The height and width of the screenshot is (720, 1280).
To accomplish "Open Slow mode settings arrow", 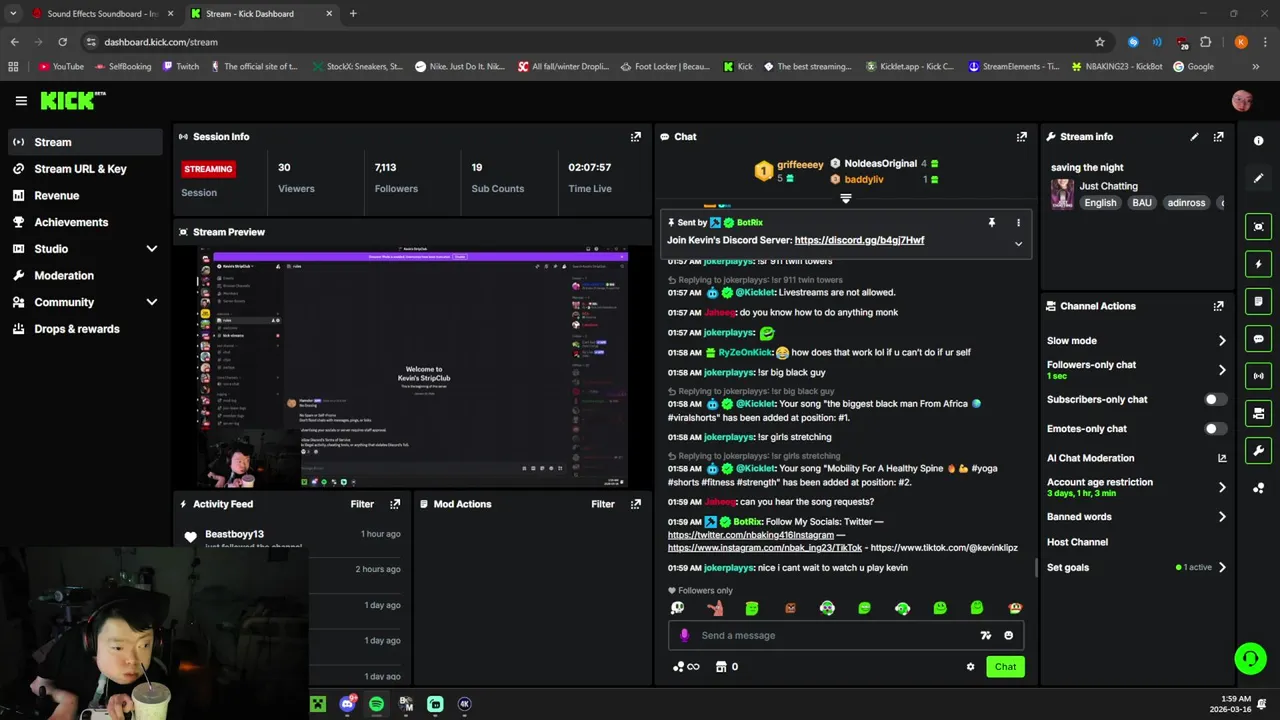I will [x=1222, y=341].
